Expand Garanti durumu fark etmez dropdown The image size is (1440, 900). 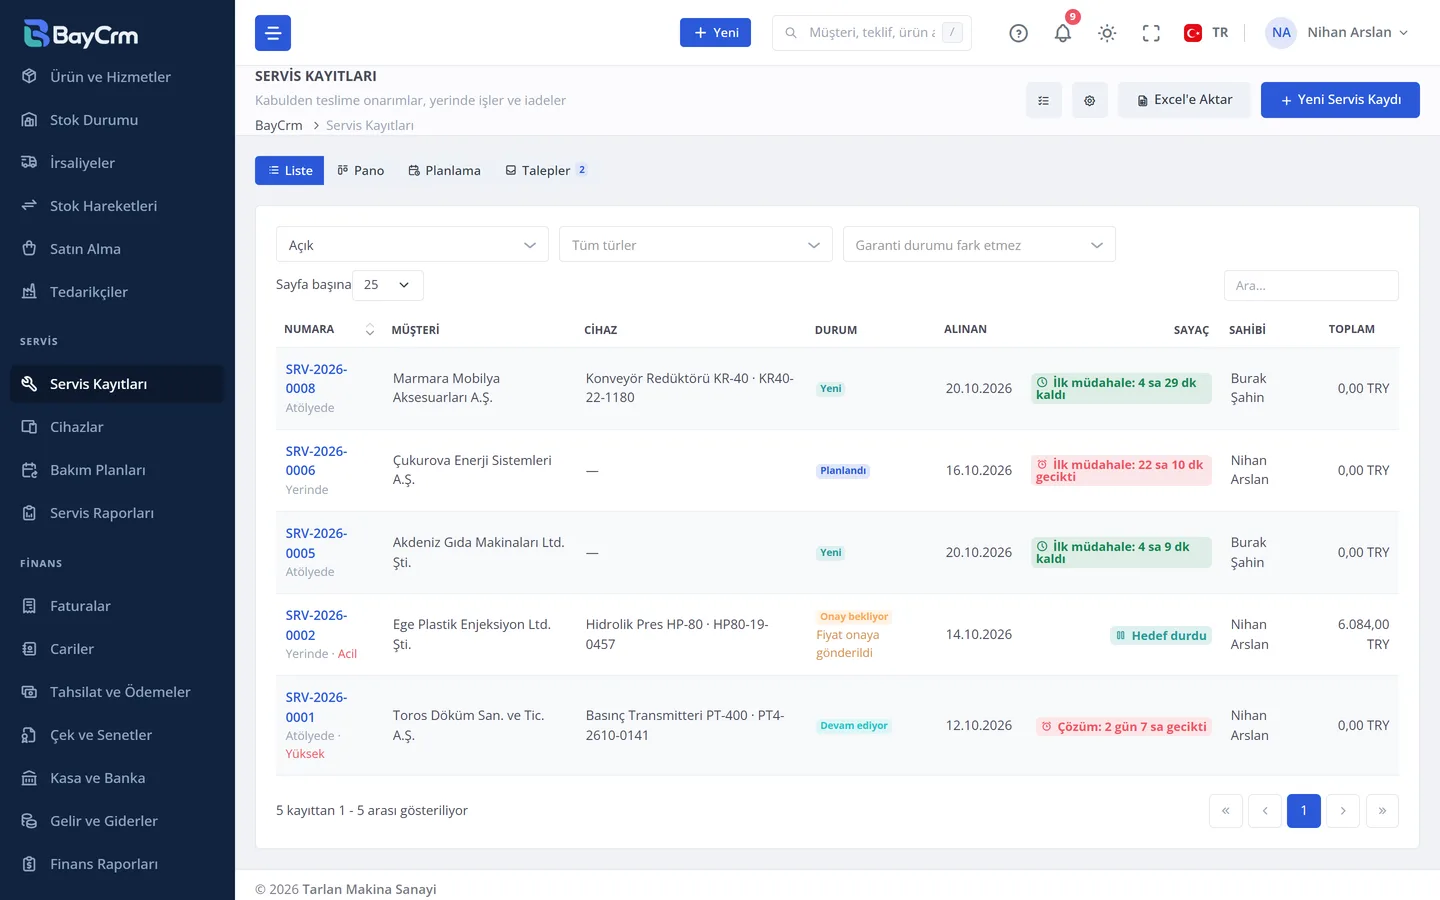coord(979,245)
